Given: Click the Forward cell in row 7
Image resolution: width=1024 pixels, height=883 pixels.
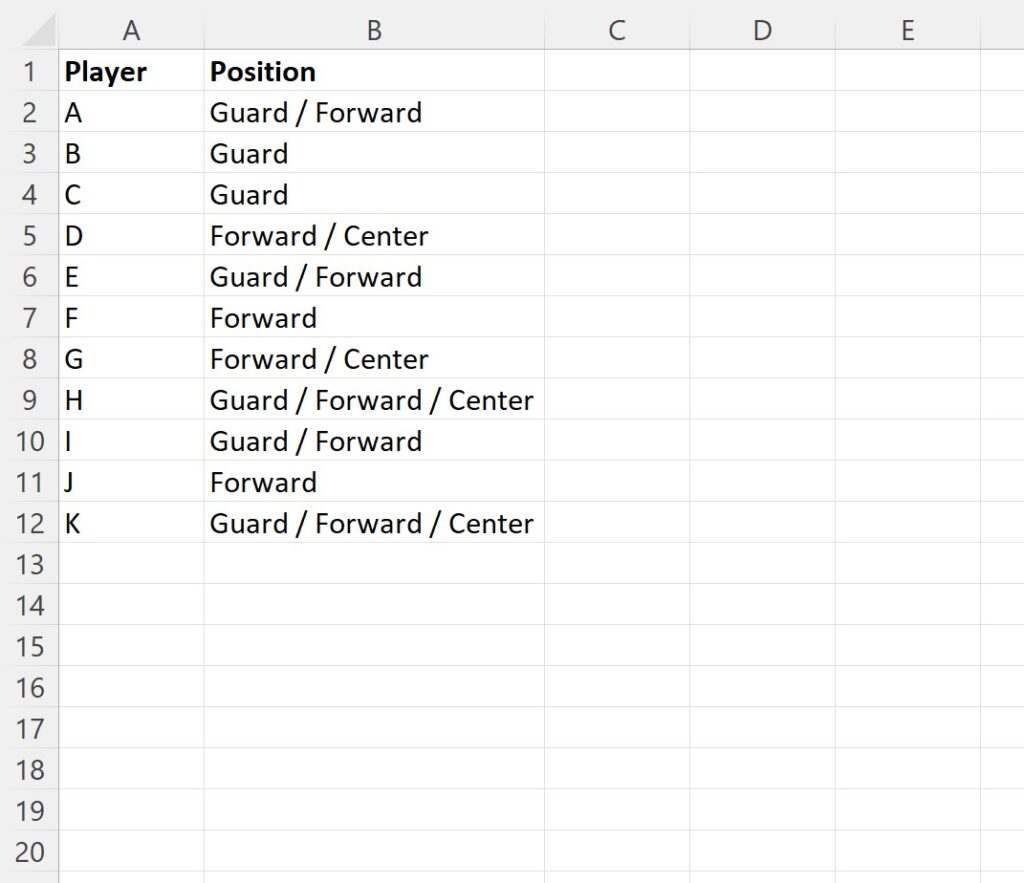Looking at the screenshot, I should tap(374, 318).
